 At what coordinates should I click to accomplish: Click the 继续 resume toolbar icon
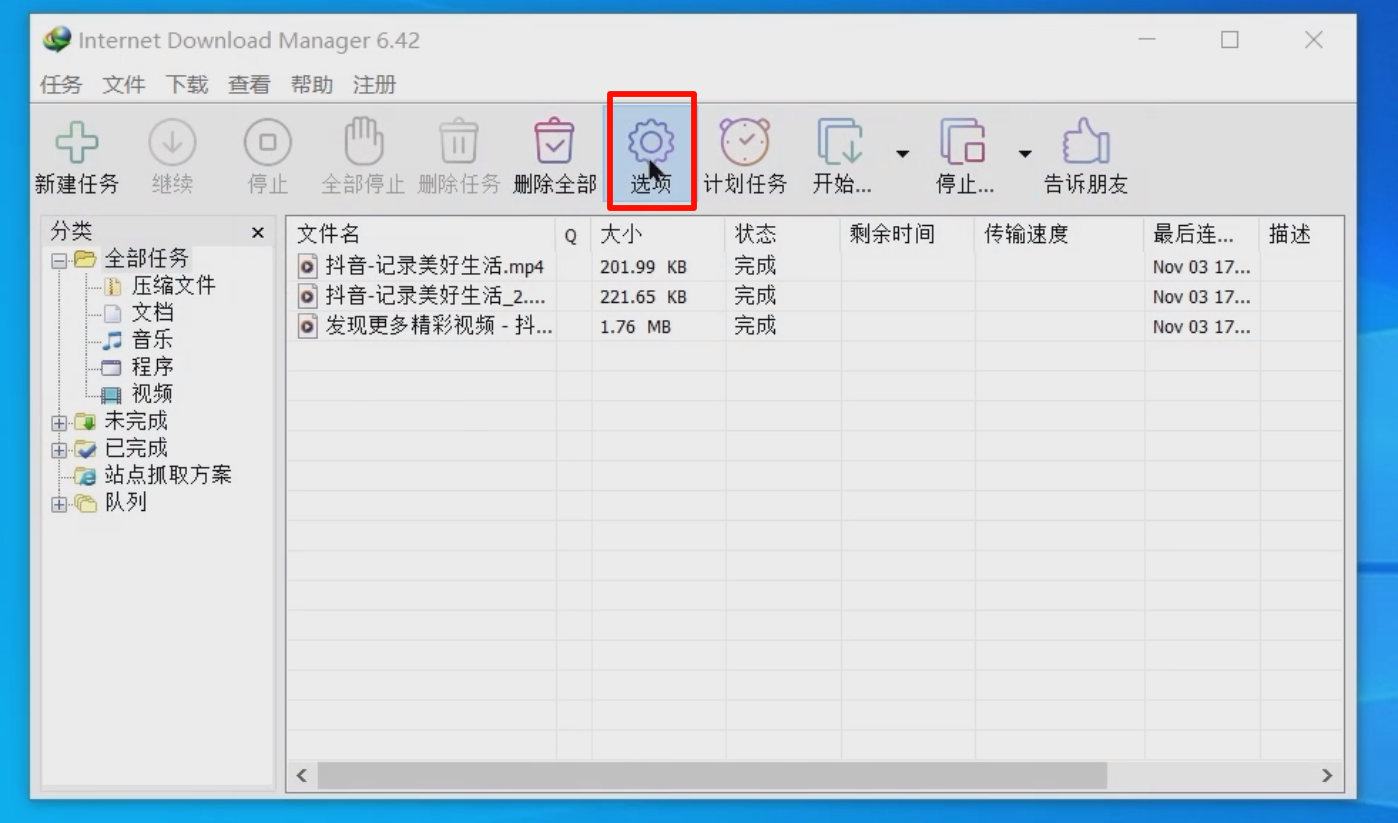172,143
